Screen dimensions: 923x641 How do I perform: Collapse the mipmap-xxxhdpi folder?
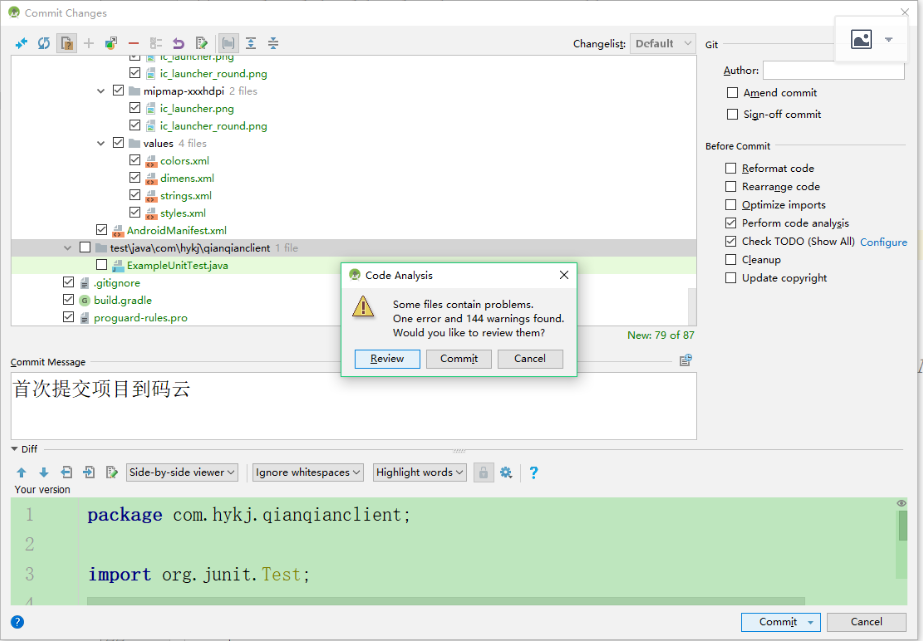pos(101,91)
